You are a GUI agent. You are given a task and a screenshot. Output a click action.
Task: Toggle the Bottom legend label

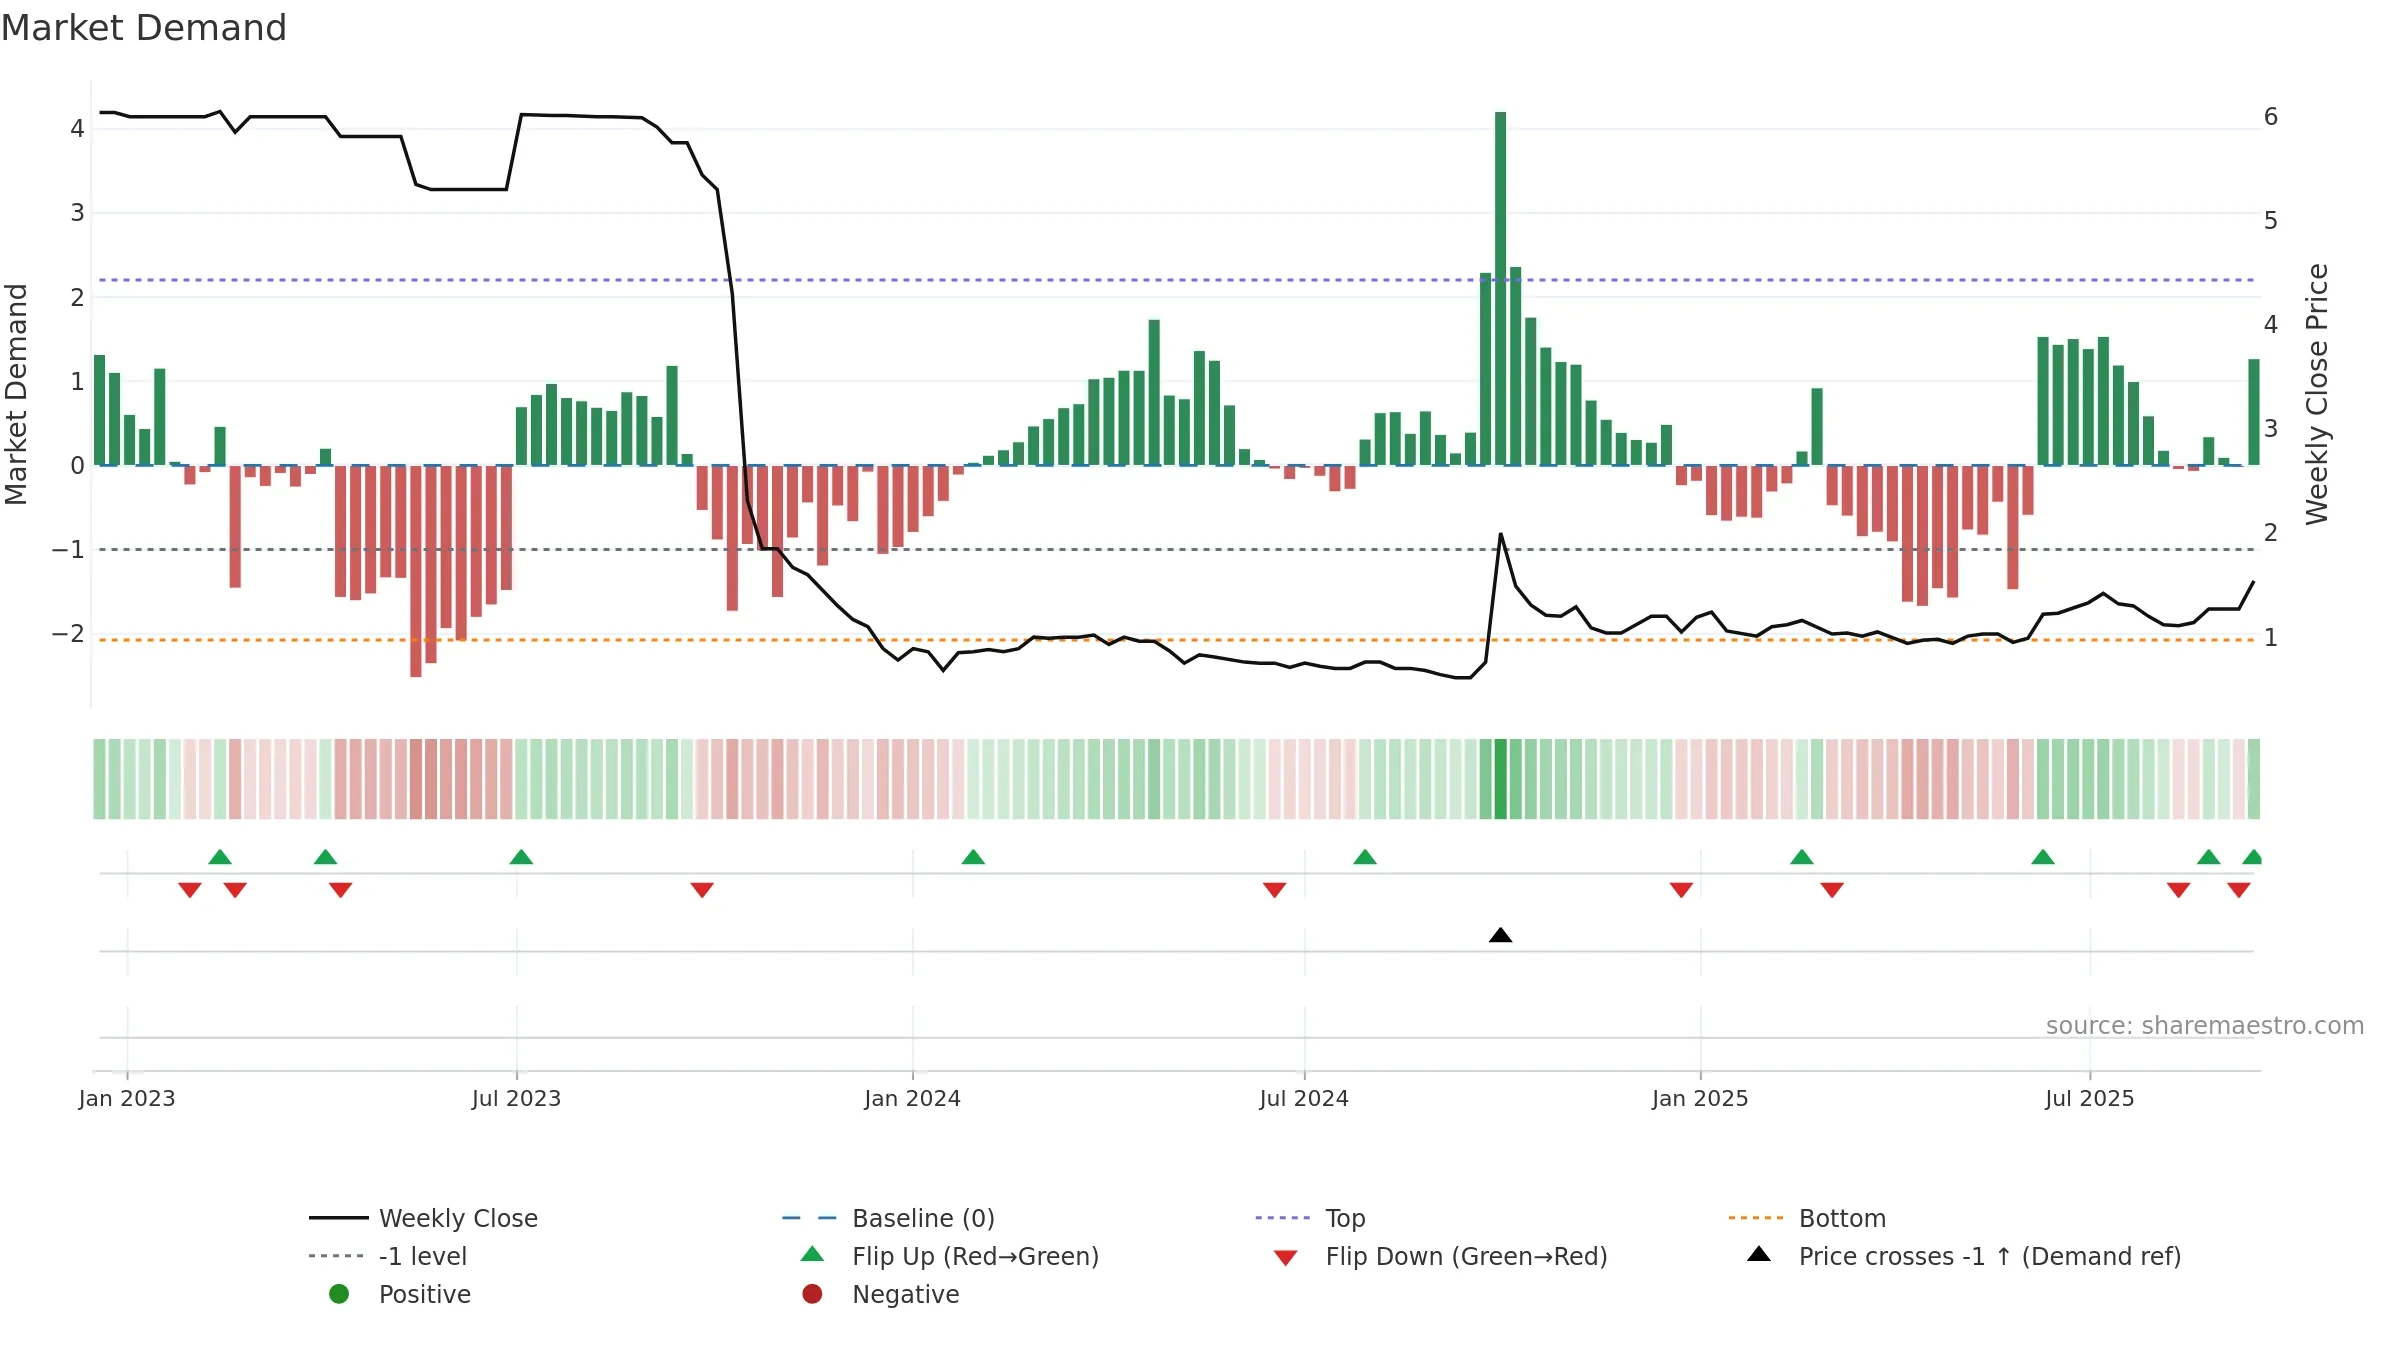1842,1218
